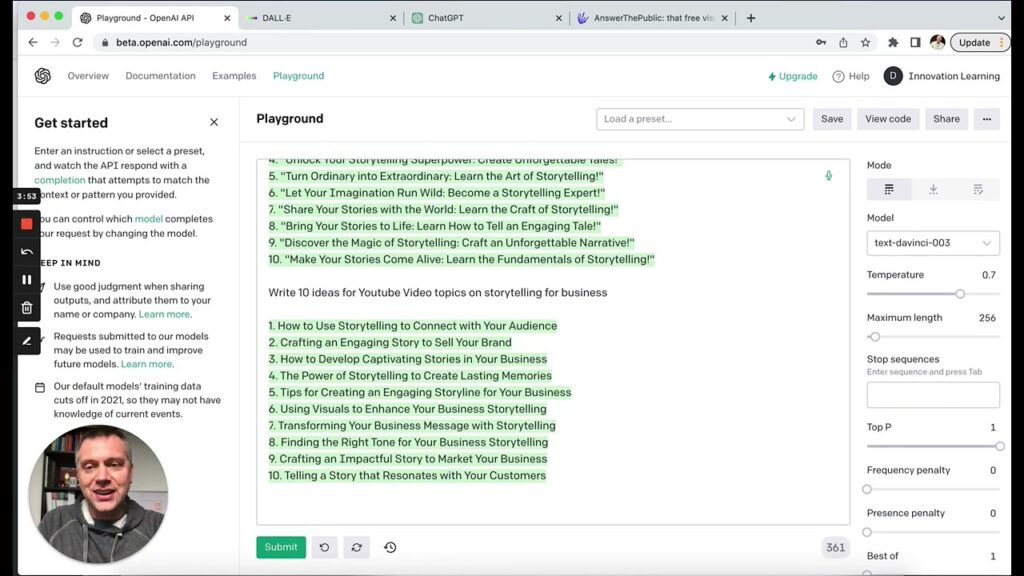Click the OpenAI logo in the header

coord(42,76)
